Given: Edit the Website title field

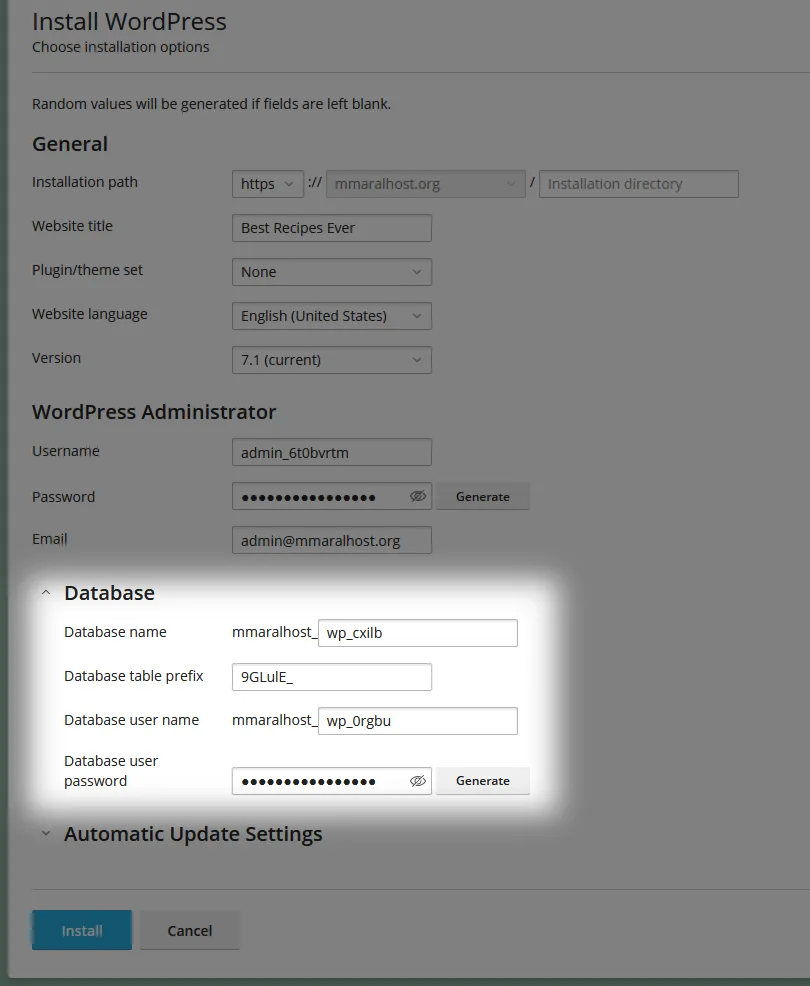Looking at the screenshot, I should click(x=331, y=228).
